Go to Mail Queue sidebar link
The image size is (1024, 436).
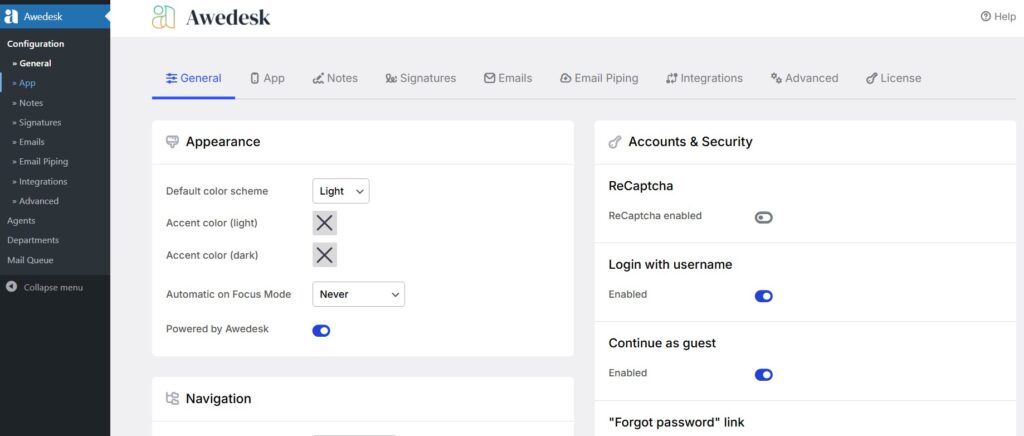pyautogui.click(x=30, y=260)
